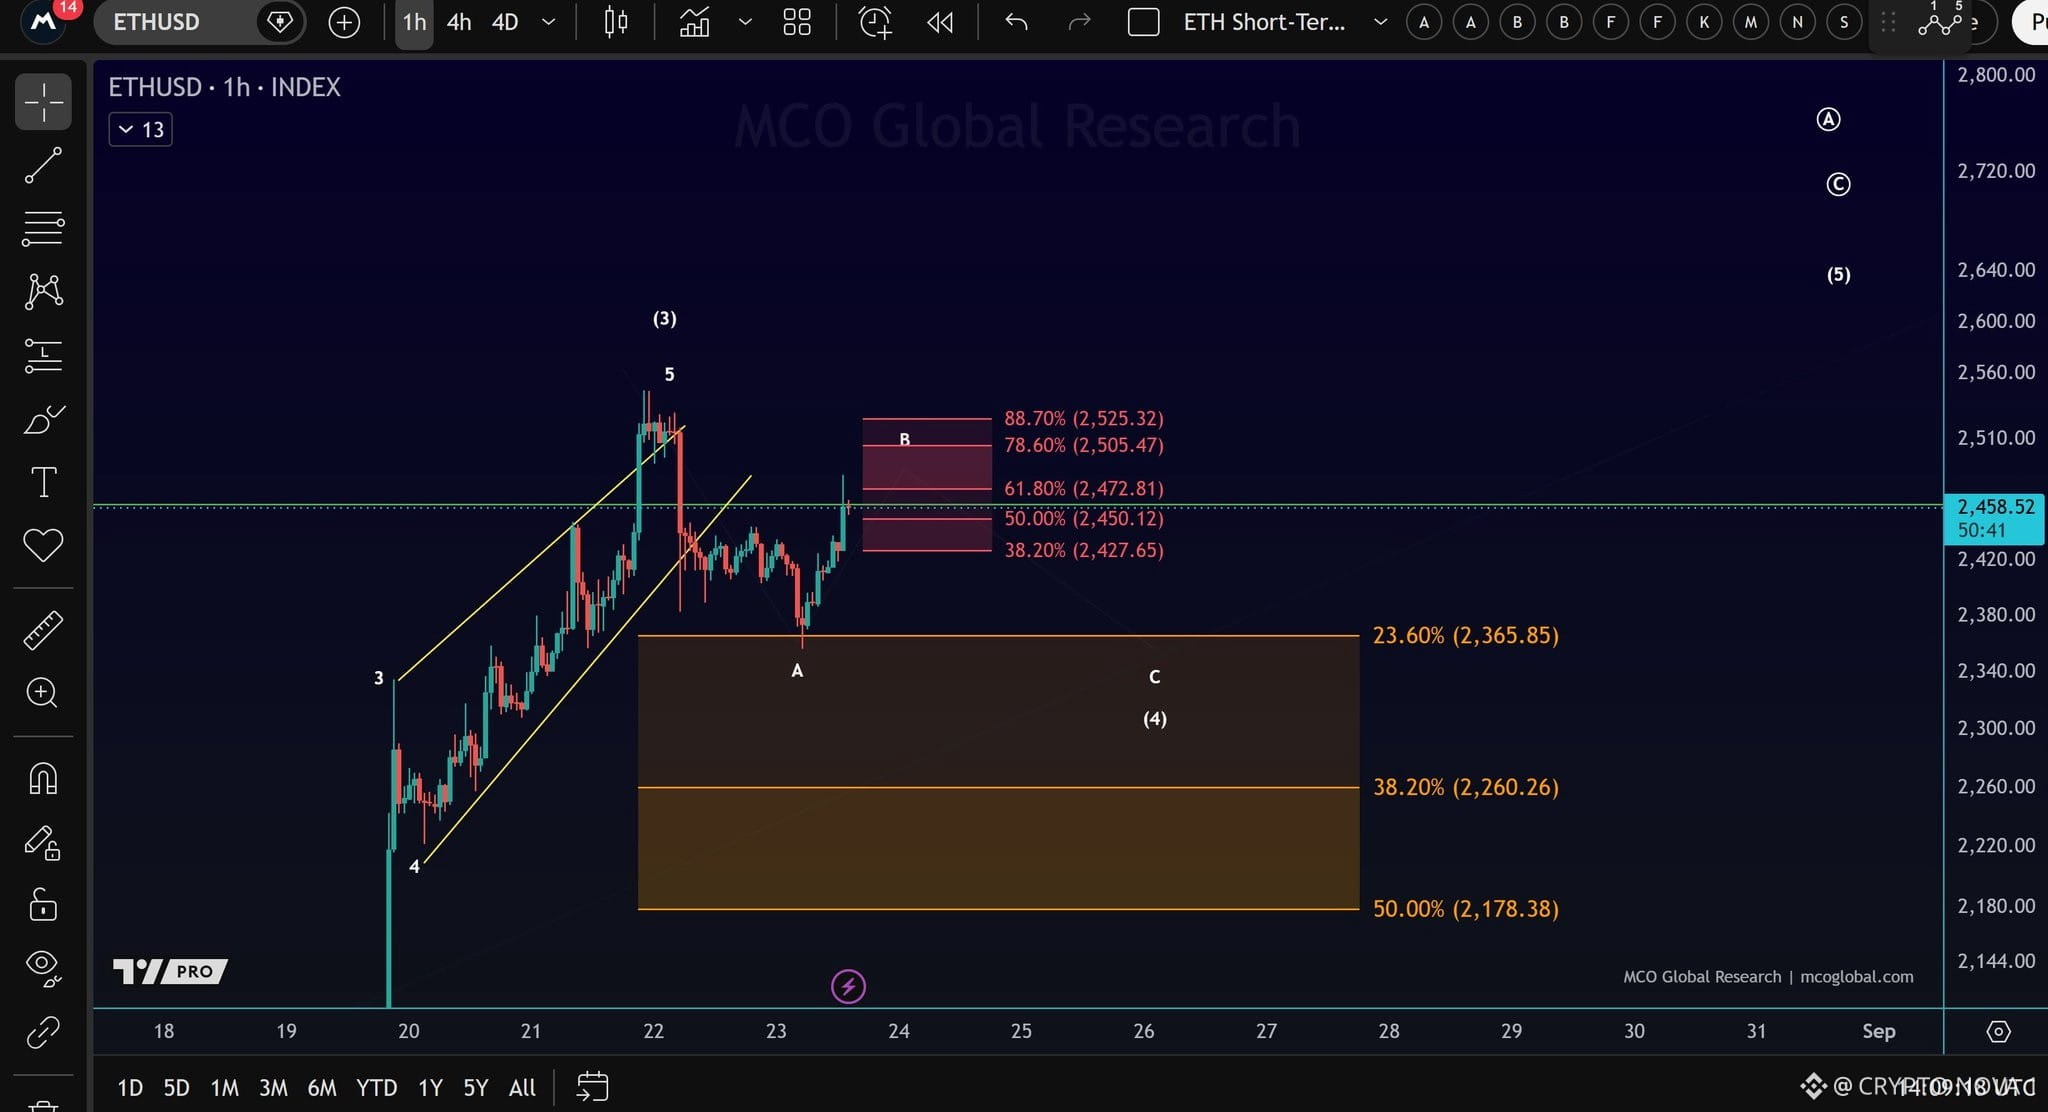The height and width of the screenshot is (1112, 2048).
Task: Open the link icon in left toolbar
Action: pyautogui.click(x=43, y=1032)
